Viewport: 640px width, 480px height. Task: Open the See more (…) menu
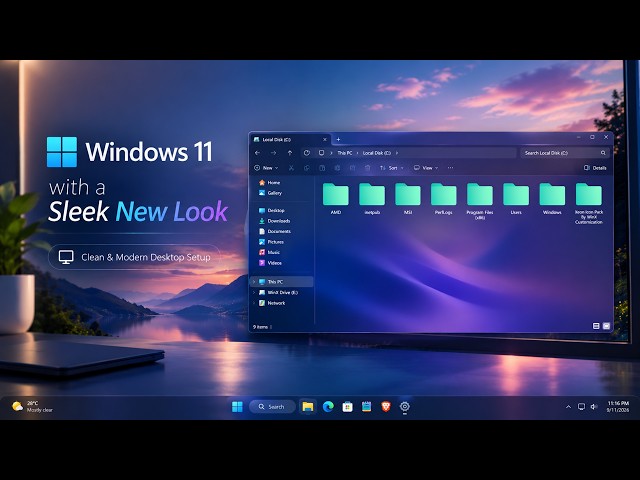coord(450,168)
